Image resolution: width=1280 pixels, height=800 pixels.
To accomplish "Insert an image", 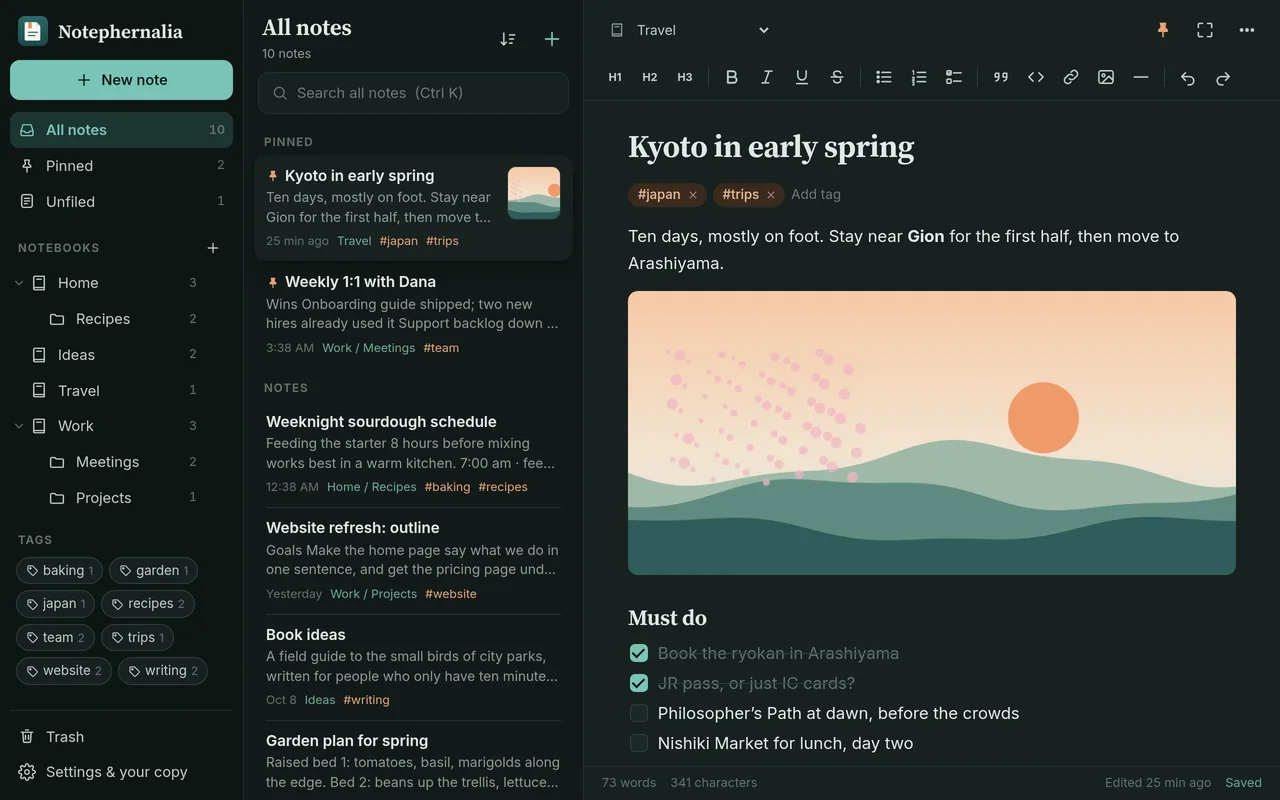I will click(1106, 78).
